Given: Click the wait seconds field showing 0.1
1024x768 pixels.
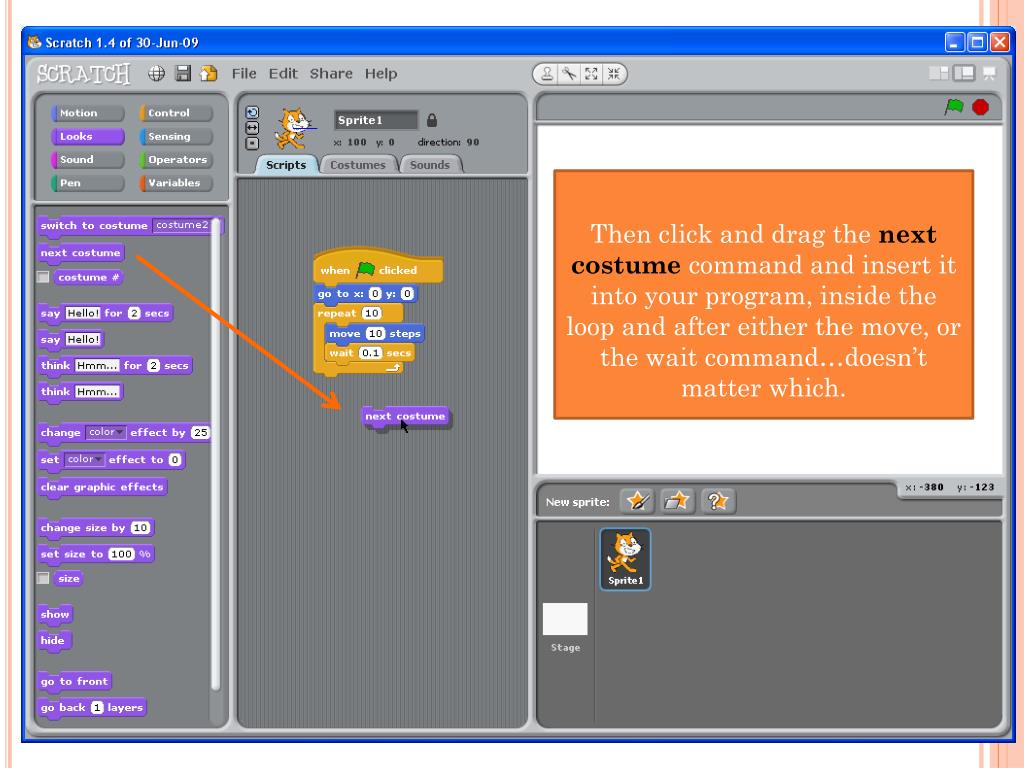Looking at the screenshot, I should pyautogui.click(x=370, y=353).
